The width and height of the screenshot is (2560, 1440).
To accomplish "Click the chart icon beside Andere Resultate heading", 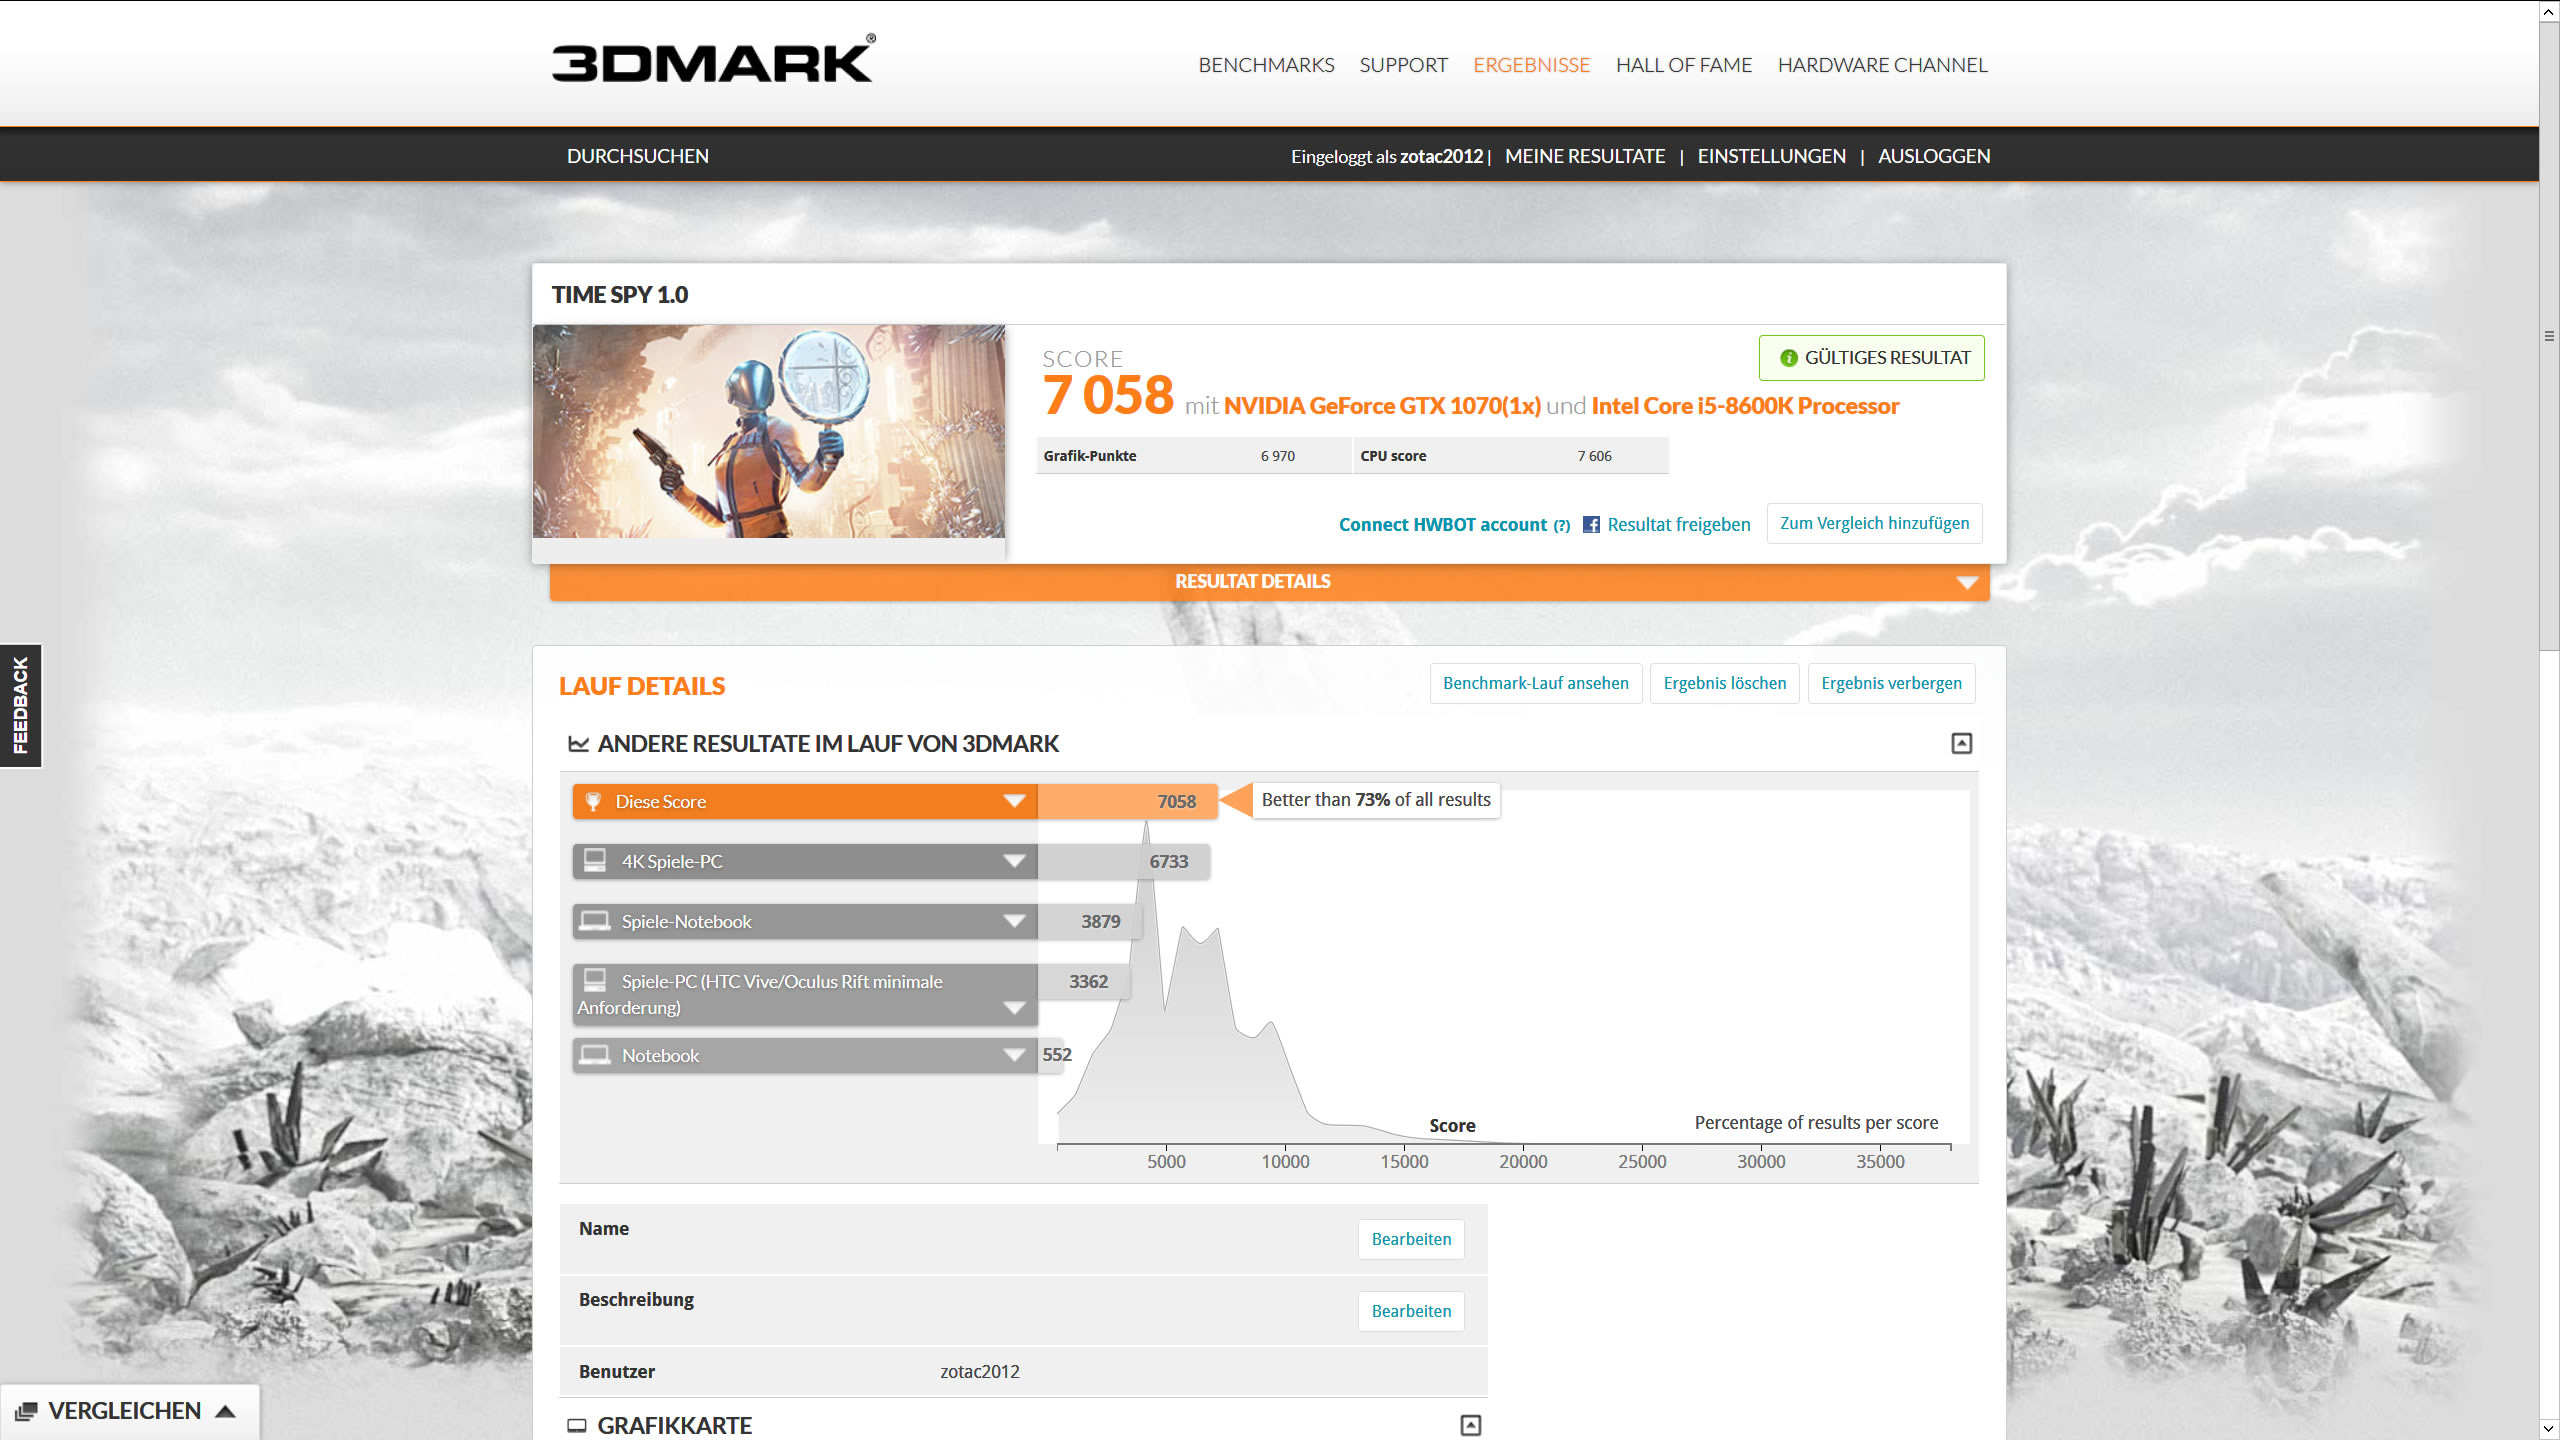I will point(578,744).
